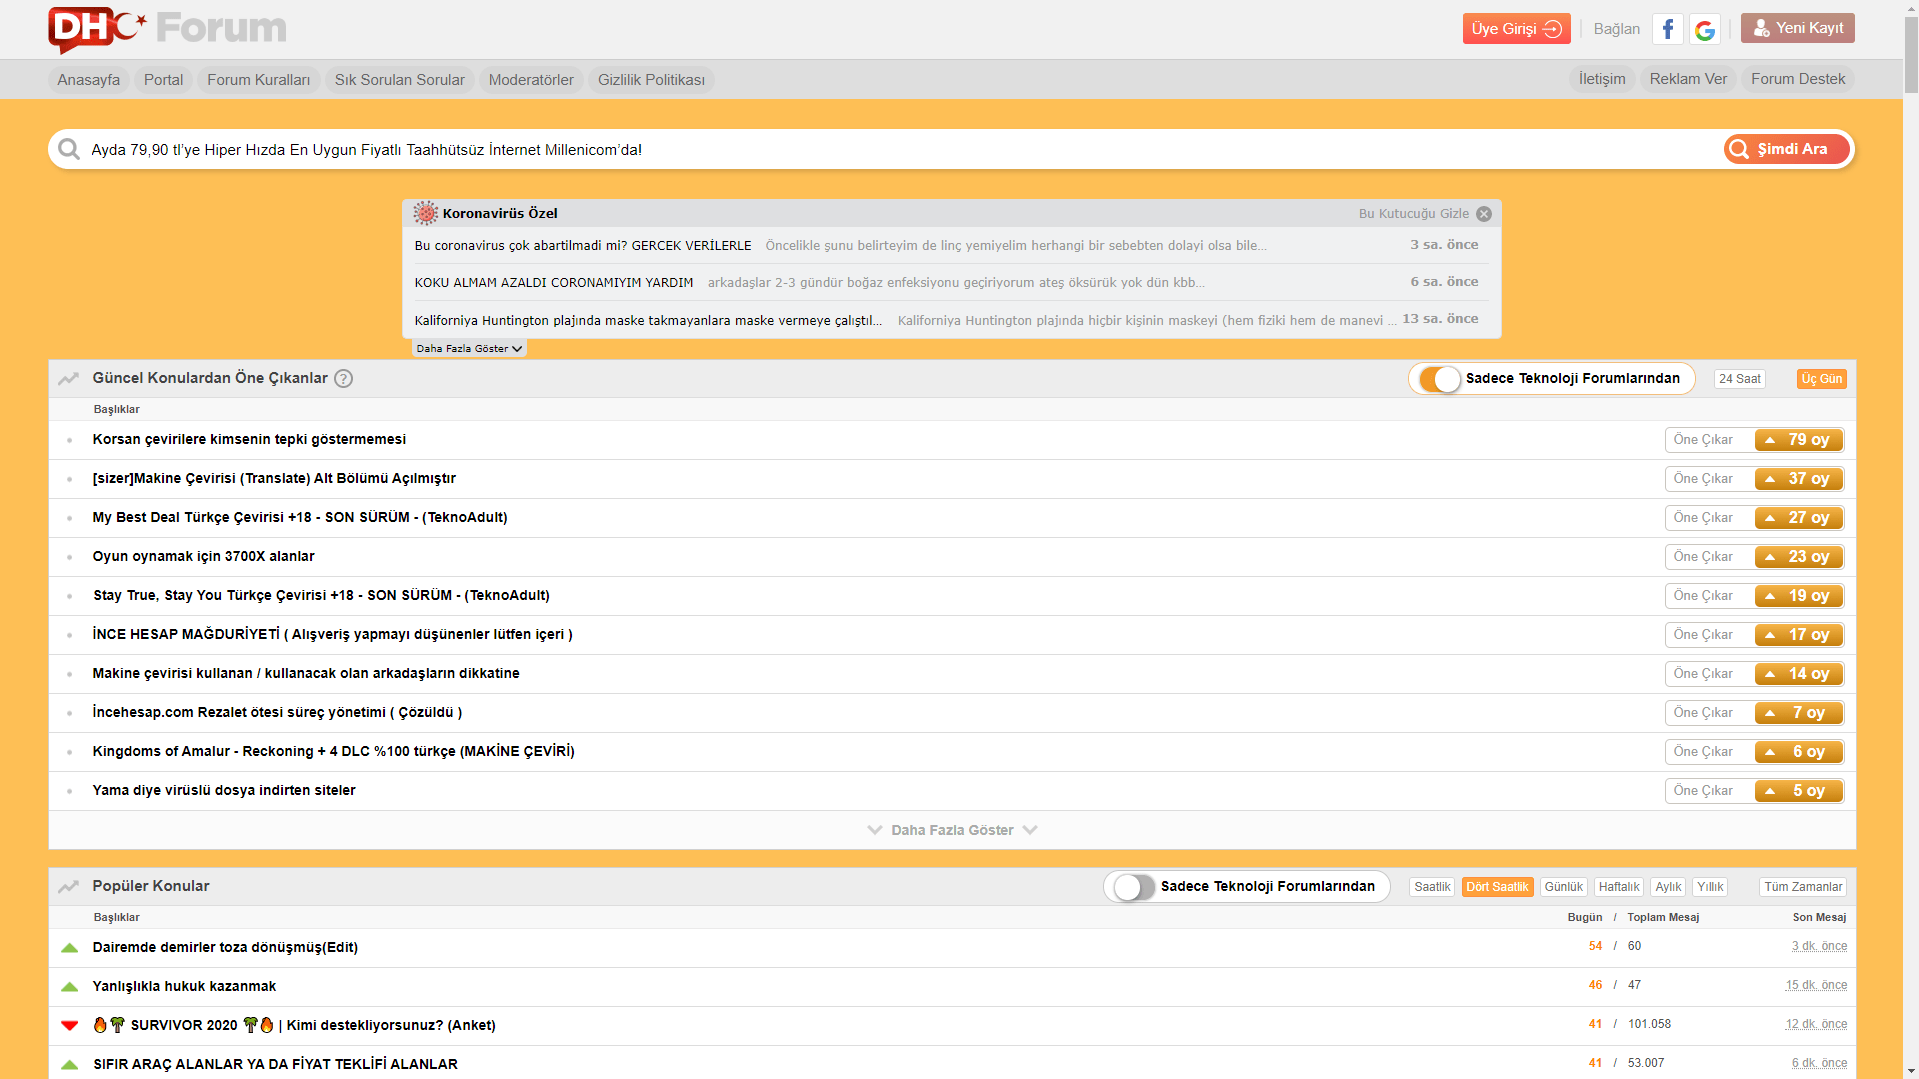This screenshot has height=1079, width=1919.
Task: Click trend icon beside Güncel Konulardan Öne Çıkanlar
Action: [x=68, y=378]
